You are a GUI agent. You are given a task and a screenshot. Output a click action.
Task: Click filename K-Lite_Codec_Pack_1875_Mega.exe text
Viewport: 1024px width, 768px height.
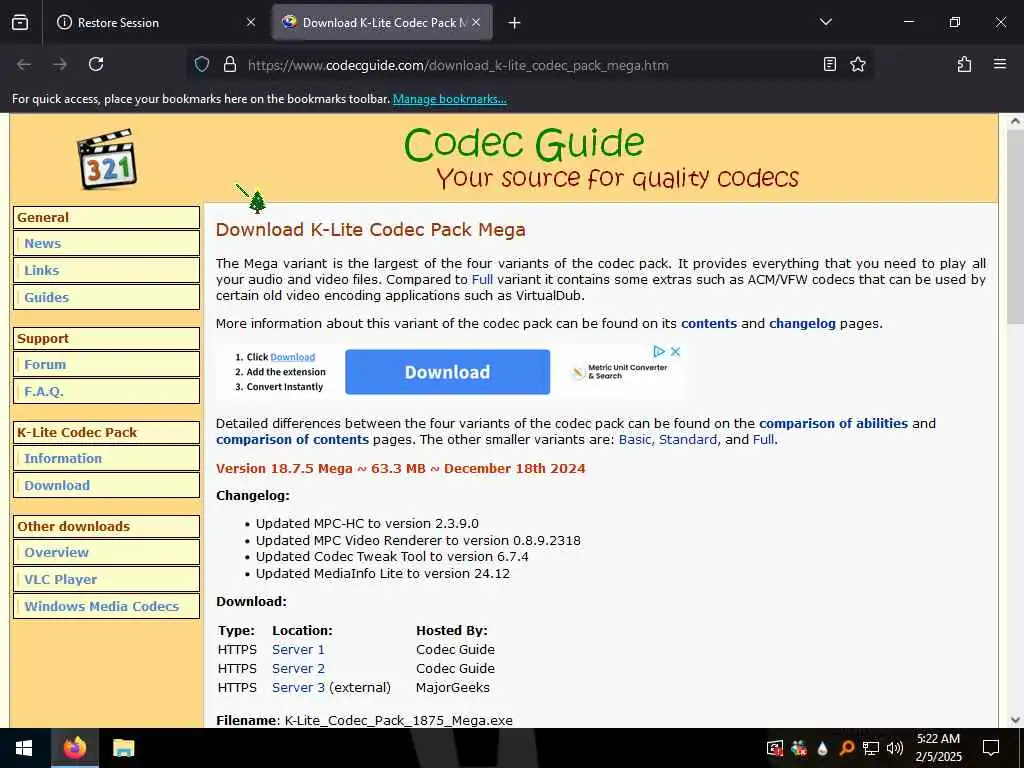pyautogui.click(x=398, y=720)
